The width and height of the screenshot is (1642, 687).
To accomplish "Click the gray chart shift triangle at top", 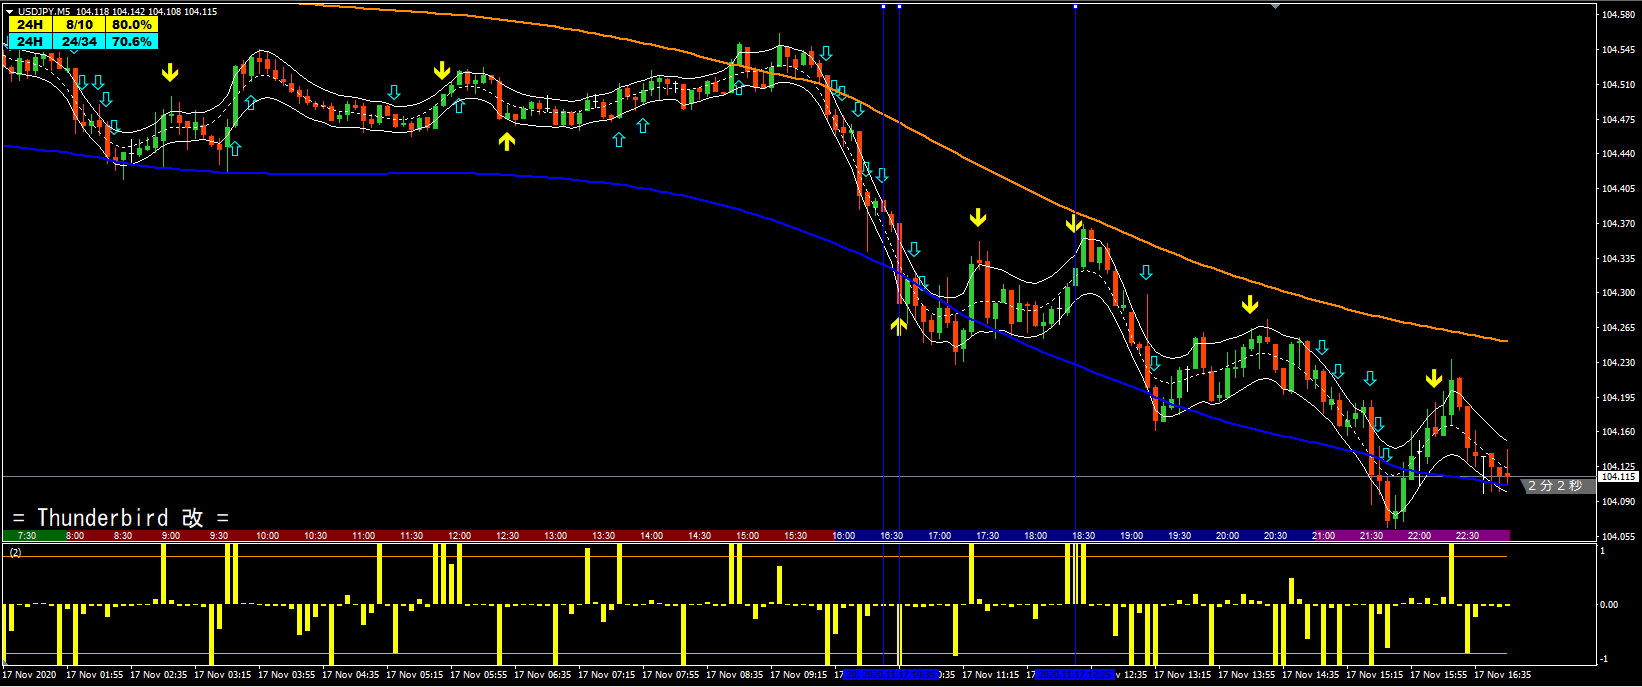I will 1275,6.
